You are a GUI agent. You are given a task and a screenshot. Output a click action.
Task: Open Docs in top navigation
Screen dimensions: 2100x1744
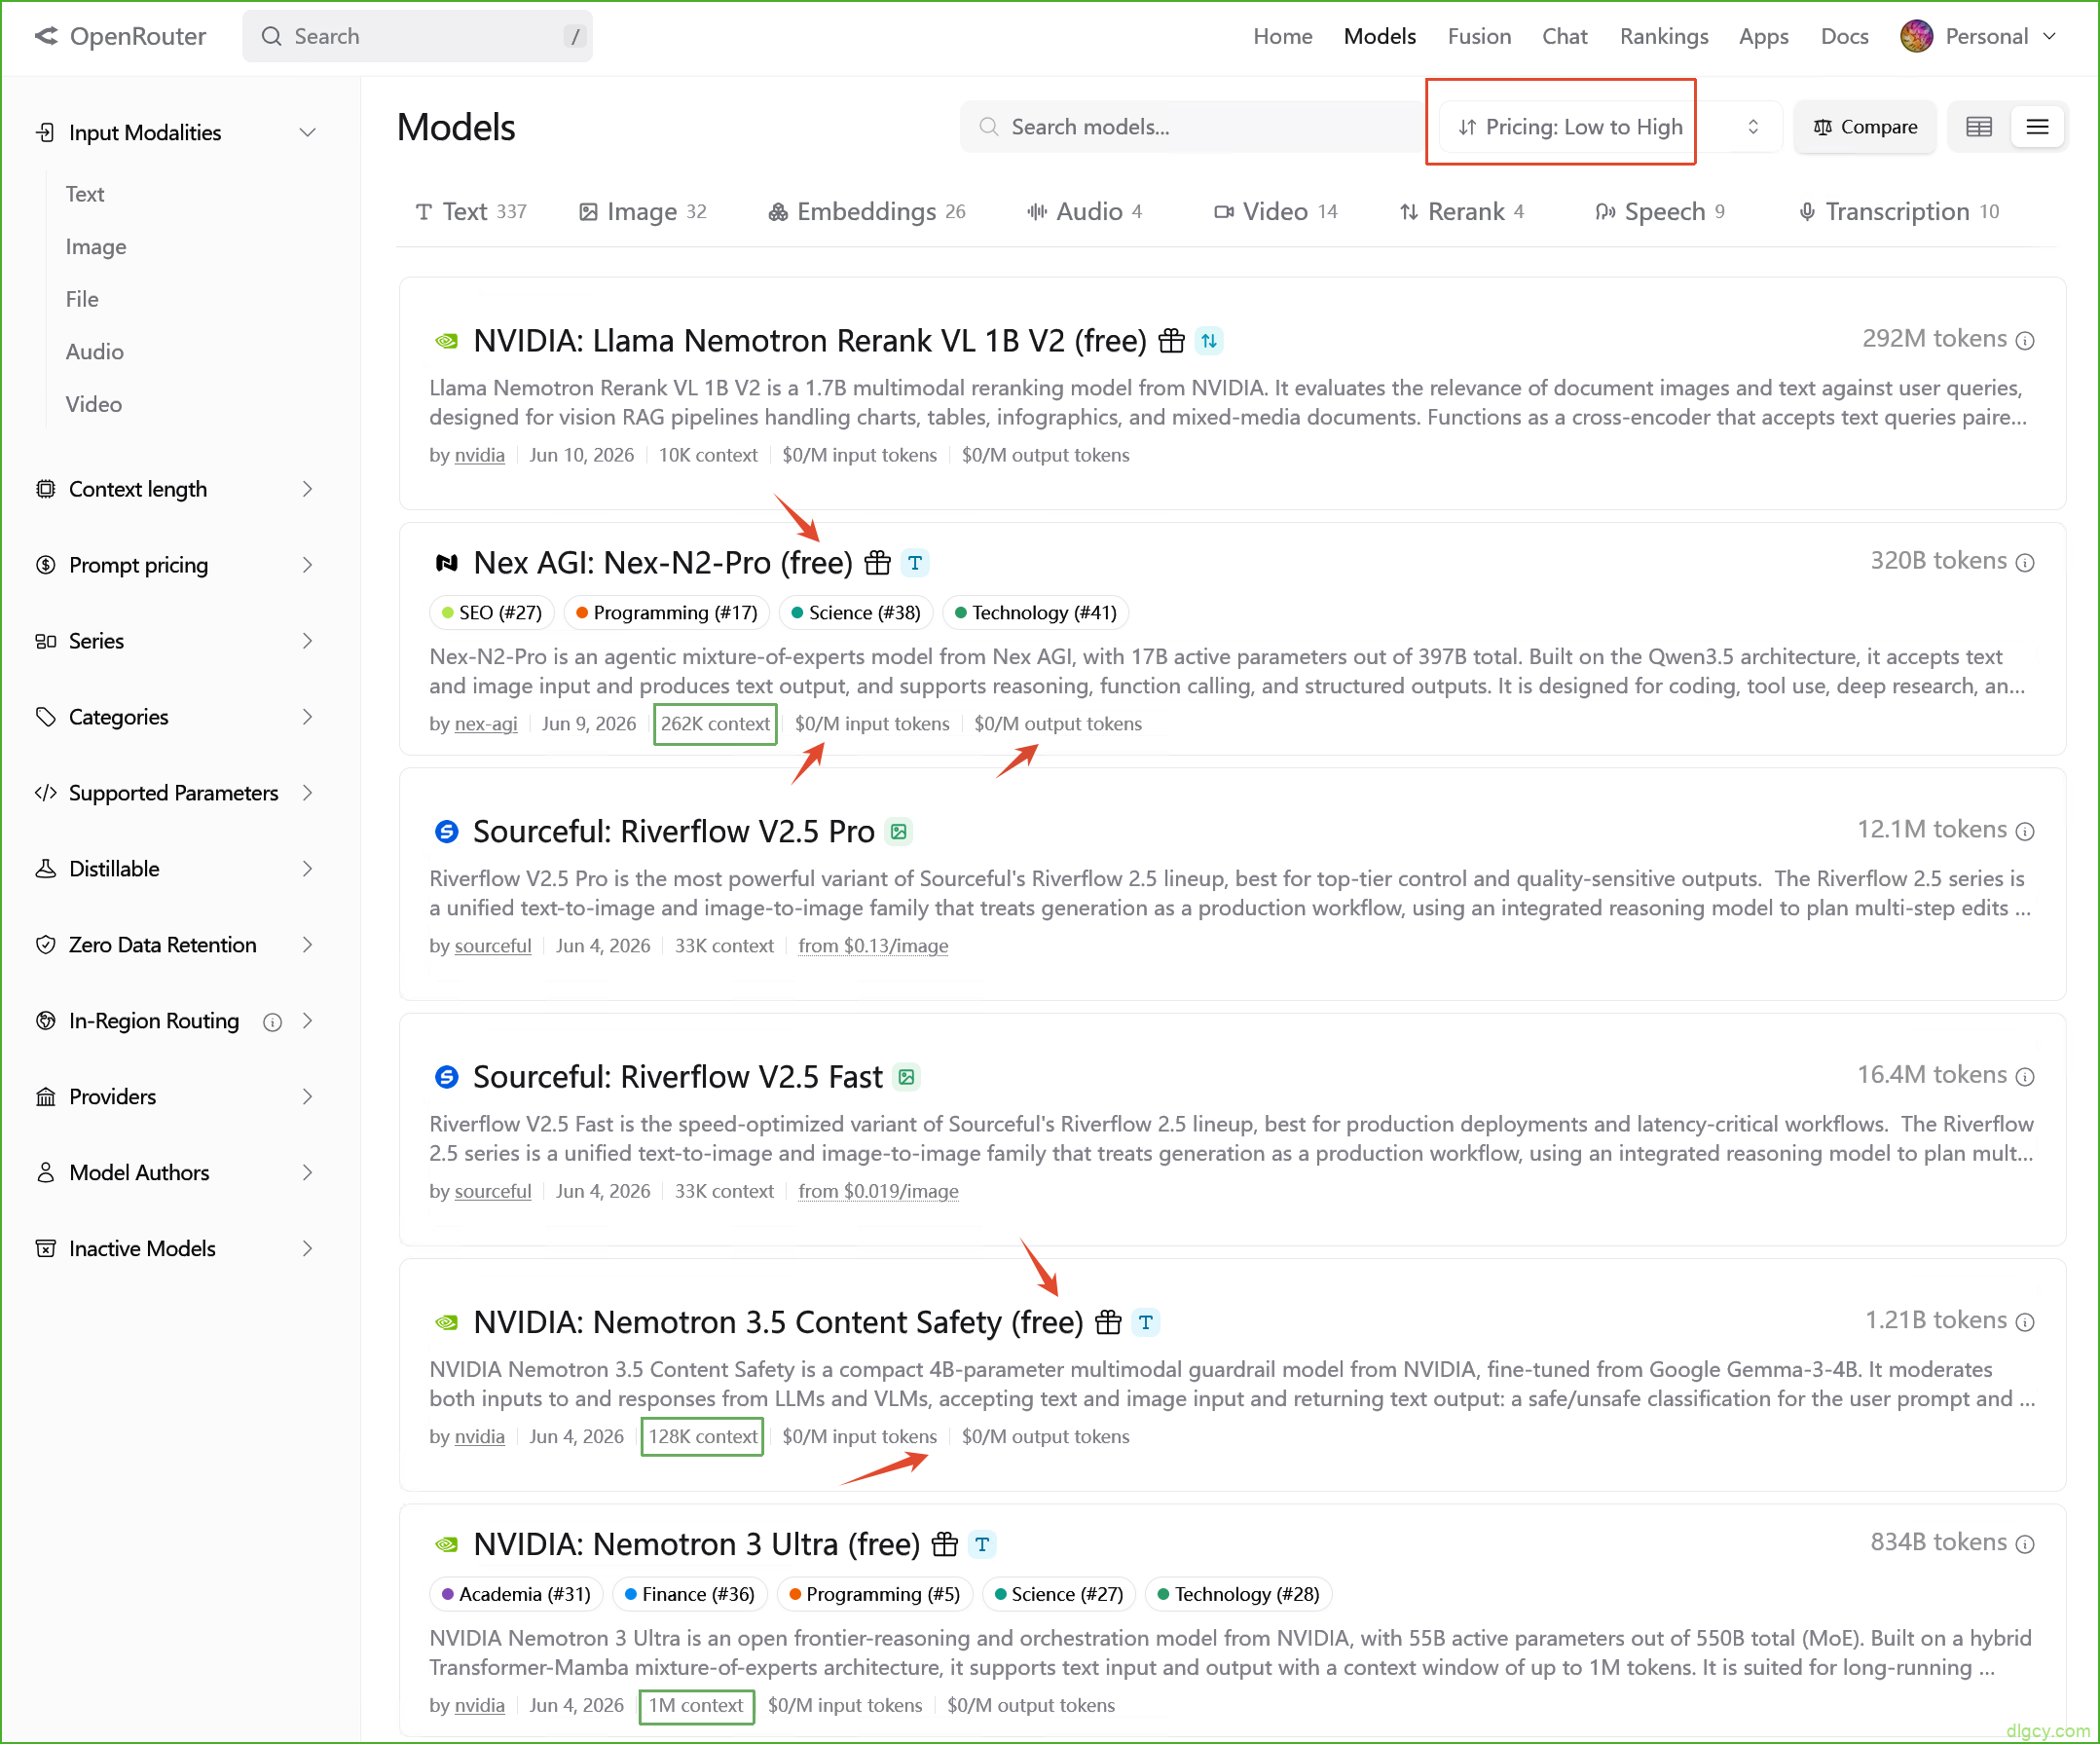(x=1844, y=37)
